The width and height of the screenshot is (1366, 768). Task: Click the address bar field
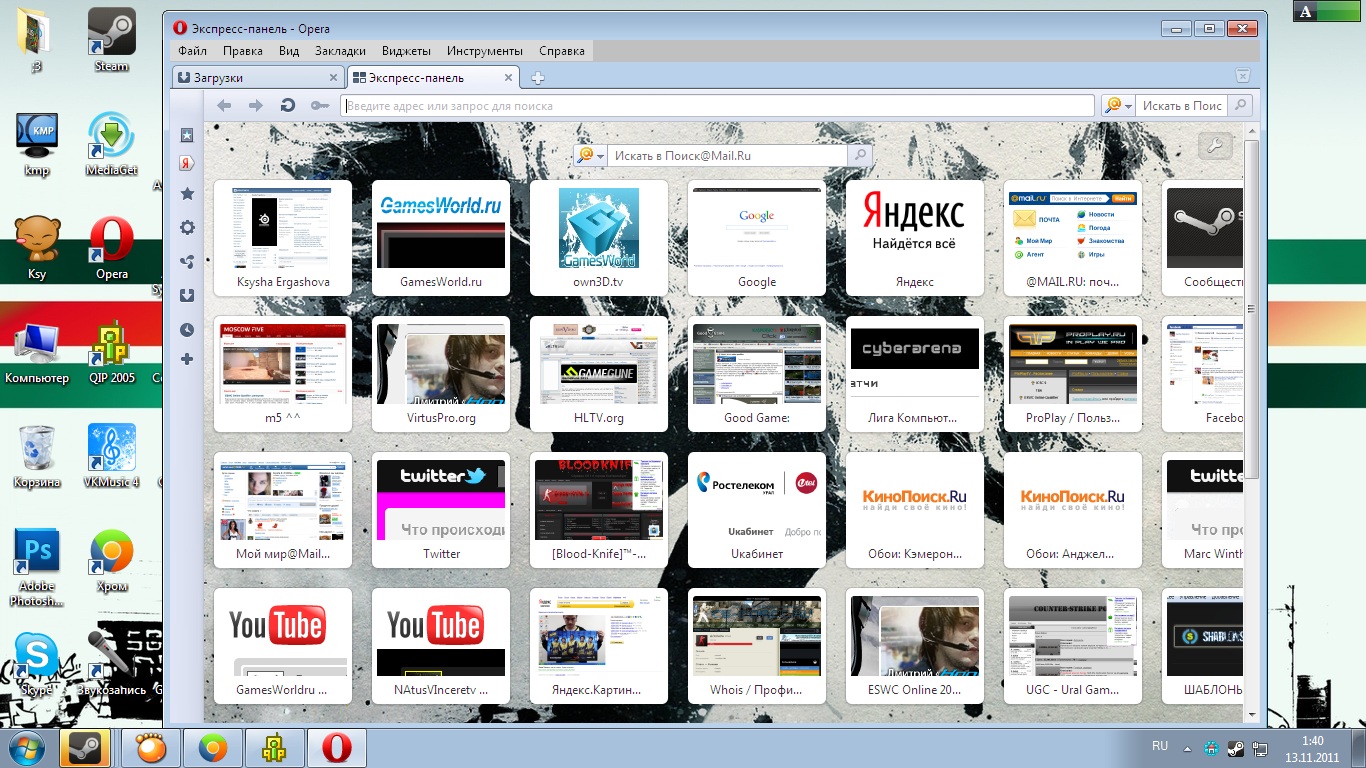[x=717, y=105]
